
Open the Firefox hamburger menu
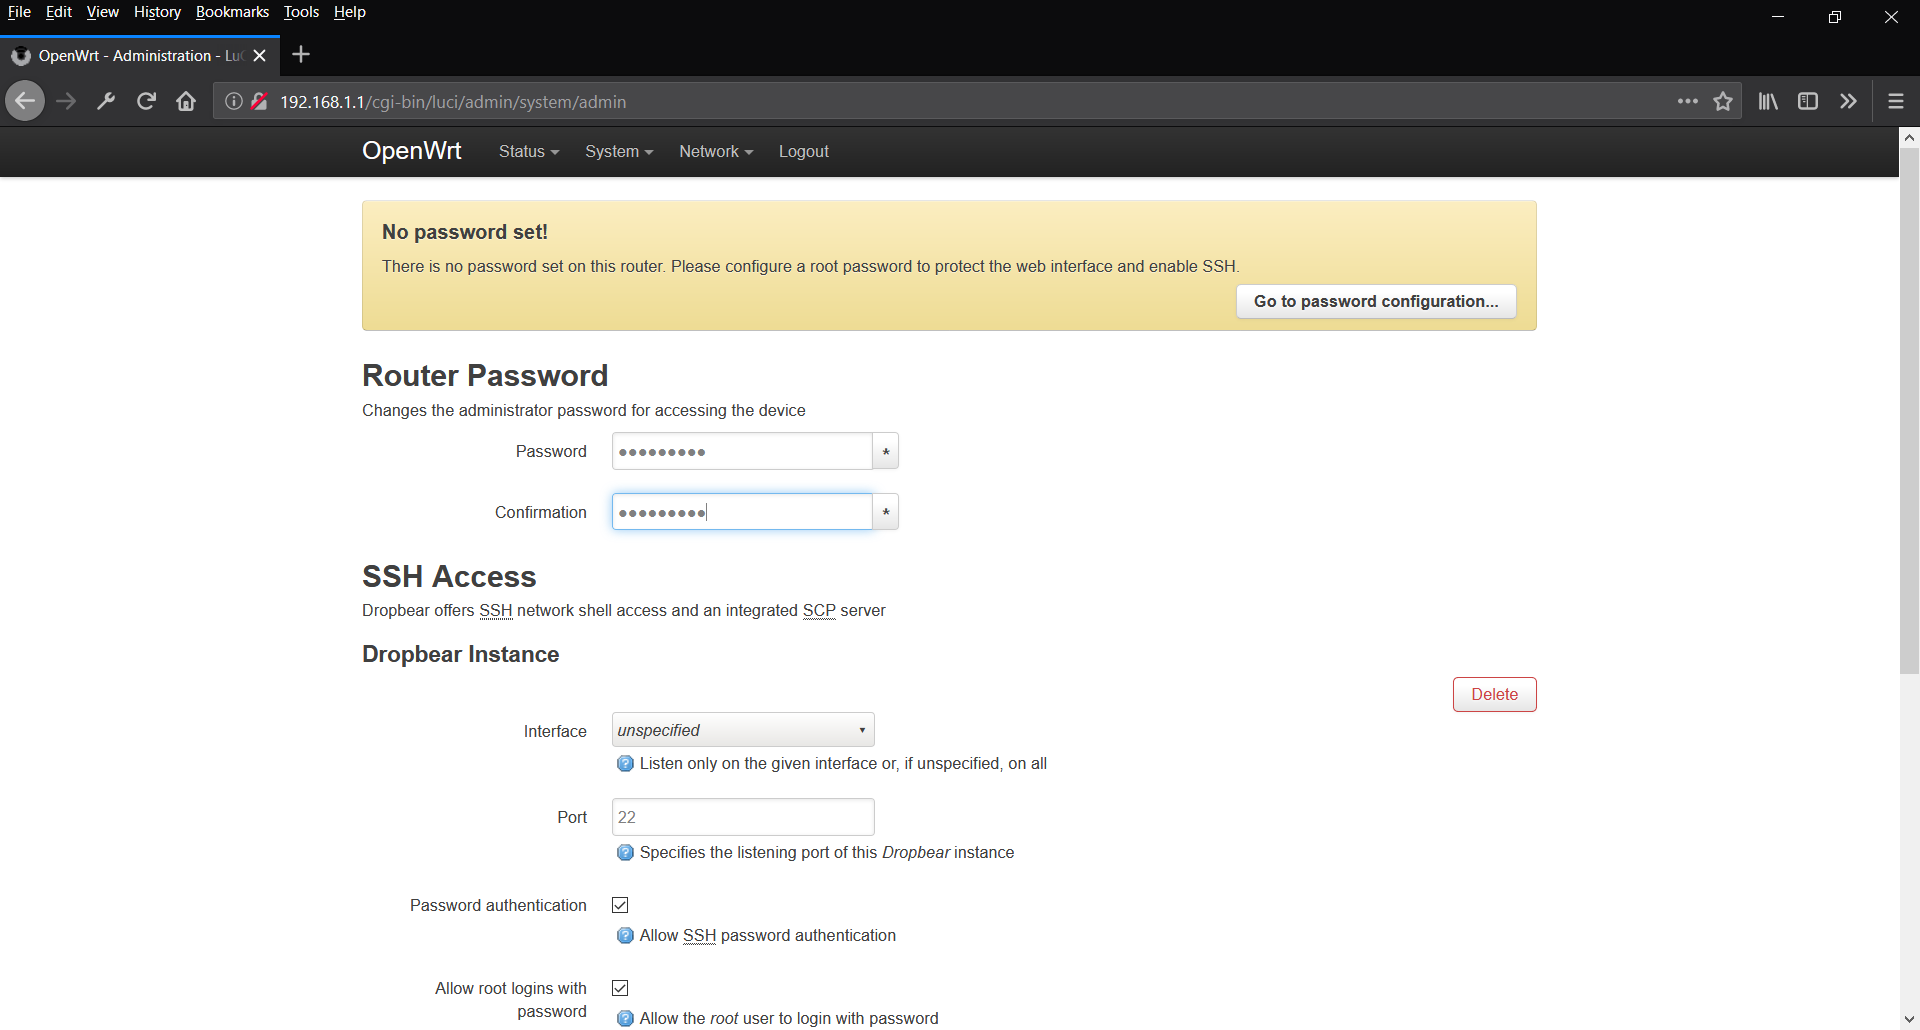click(1895, 101)
